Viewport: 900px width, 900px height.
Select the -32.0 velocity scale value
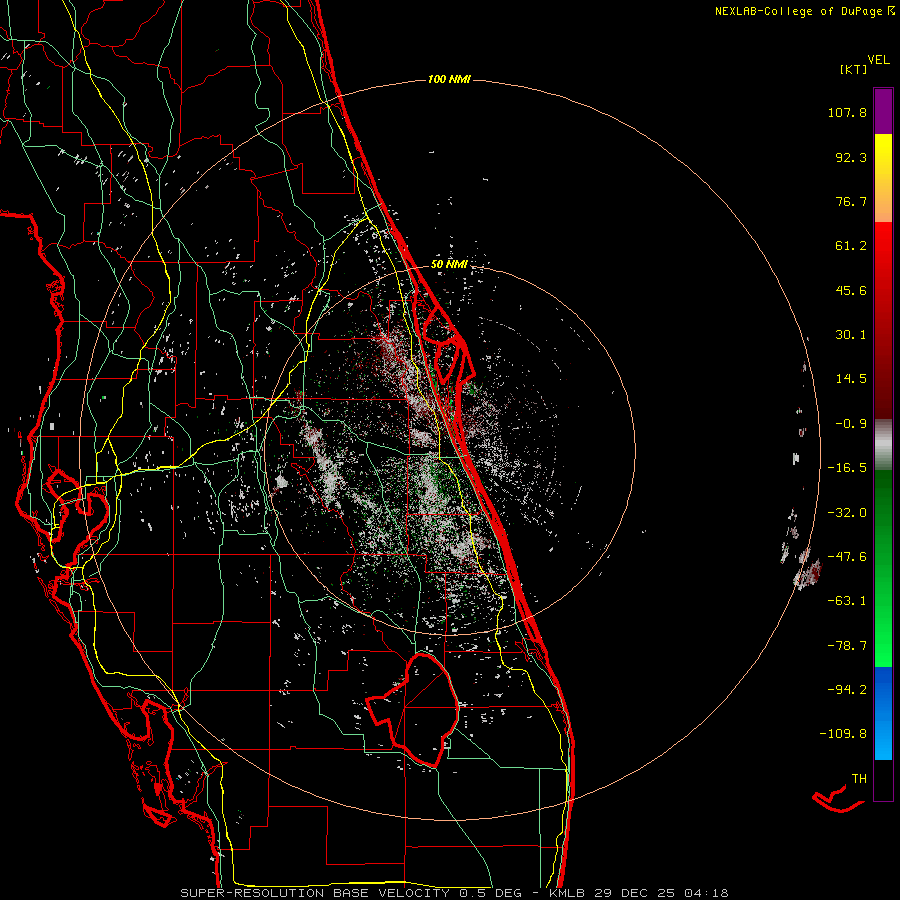pos(847,513)
